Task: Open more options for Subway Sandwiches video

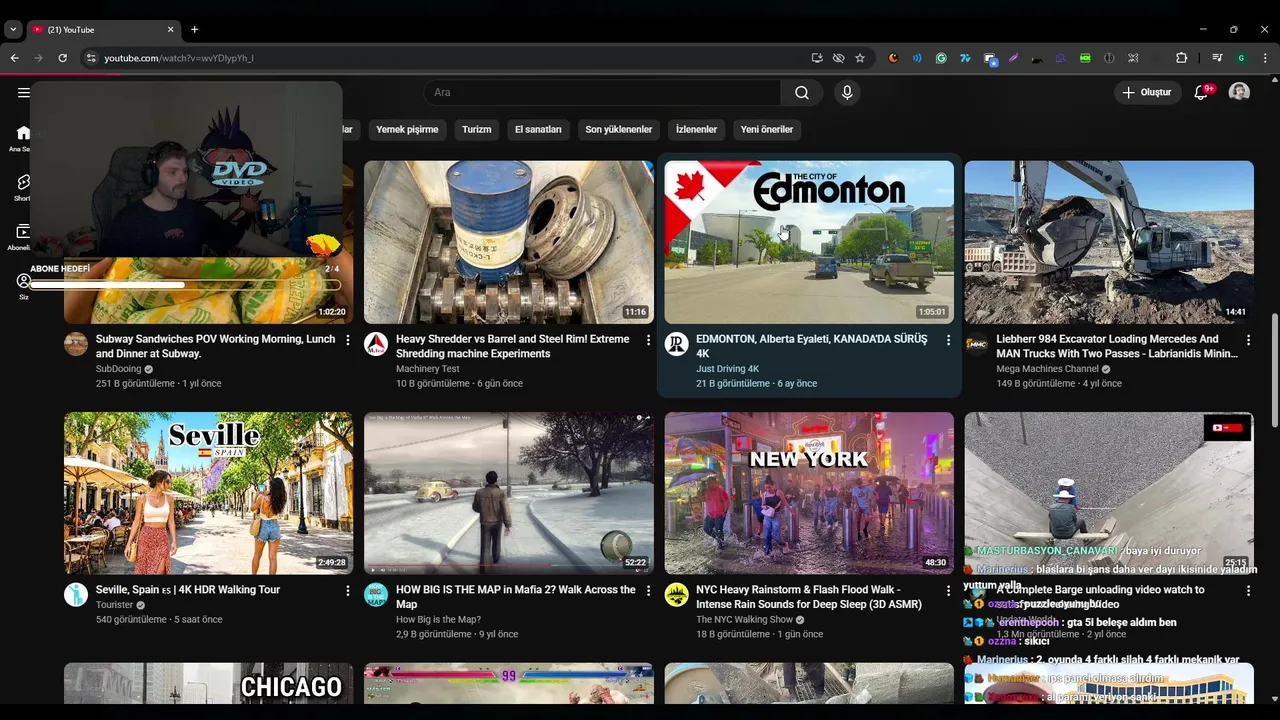Action: 348,340
